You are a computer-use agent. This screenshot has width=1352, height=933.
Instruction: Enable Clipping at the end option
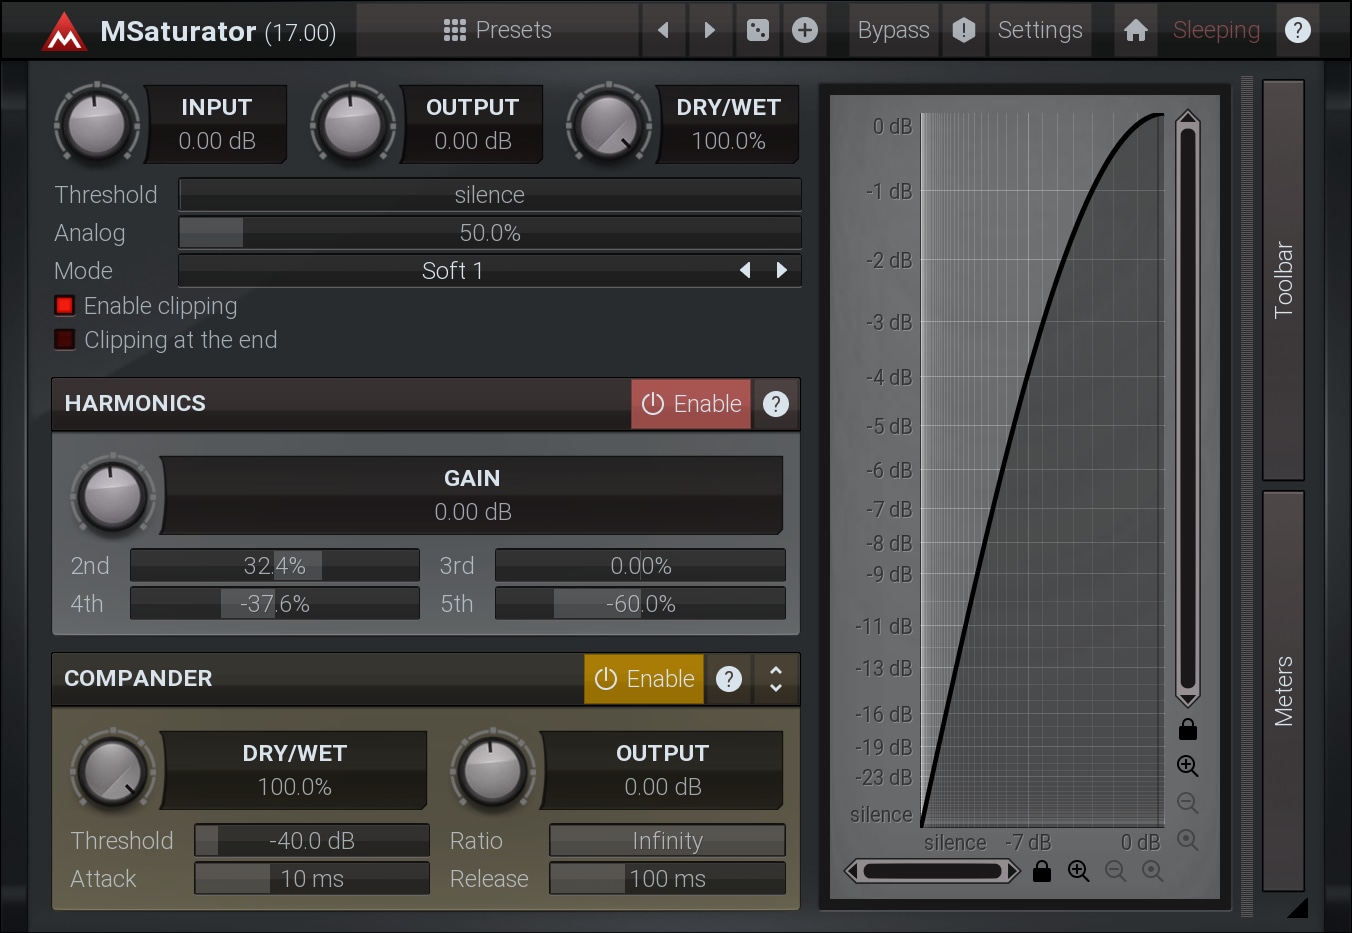(x=65, y=340)
